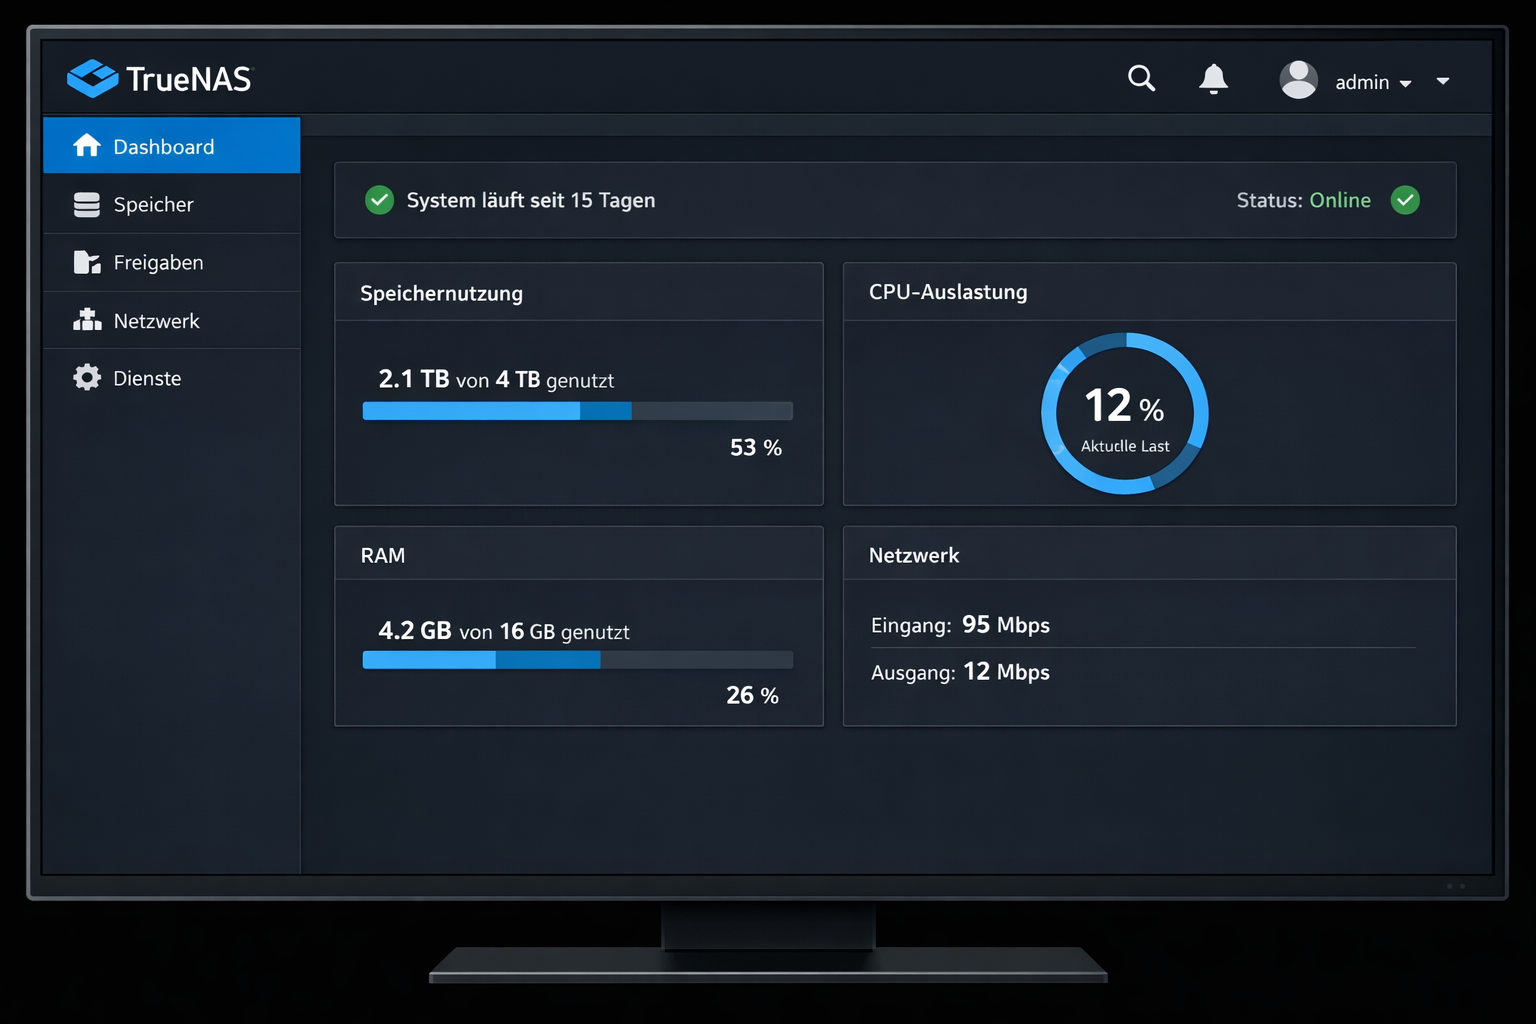Screen dimensions: 1536x1024
Task: Click the green uptime checkmark indicator
Action: pos(379,200)
